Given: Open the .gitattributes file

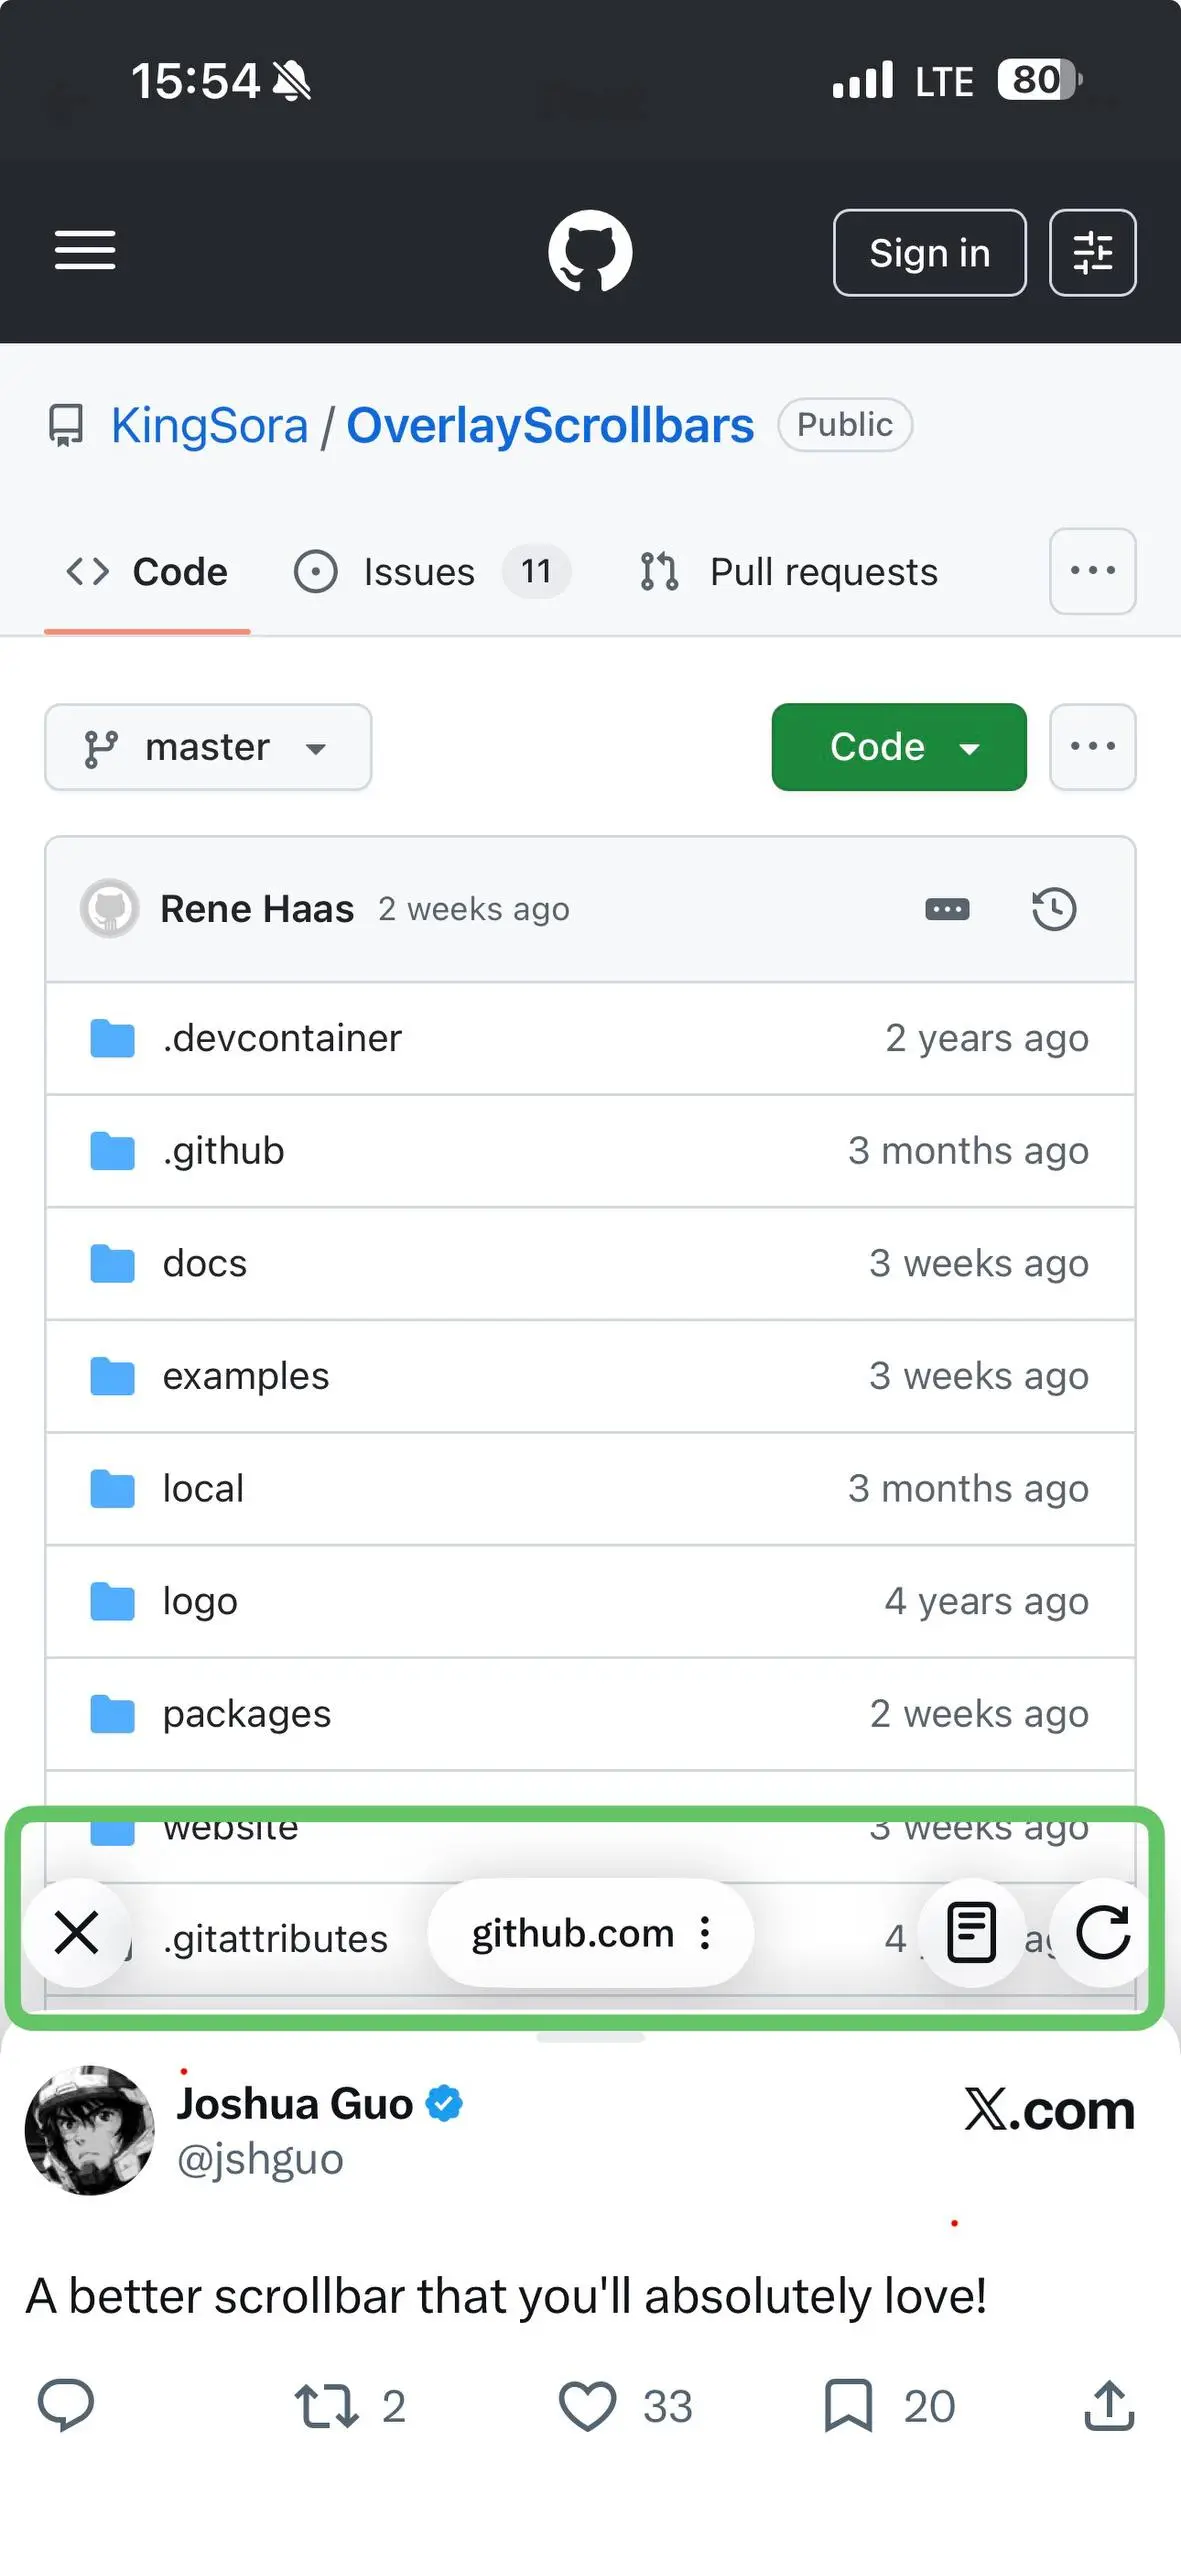Looking at the screenshot, I should [275, 1938].
